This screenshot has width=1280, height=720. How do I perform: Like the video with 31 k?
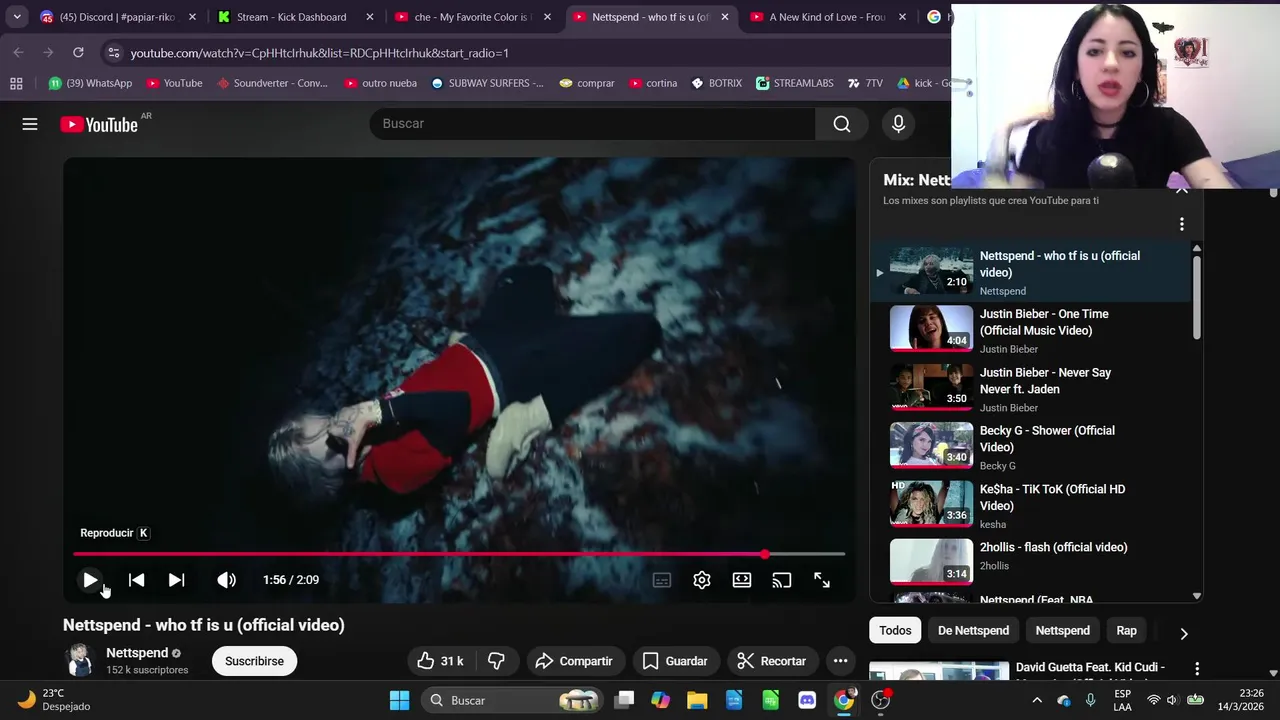tap(441, 661)
